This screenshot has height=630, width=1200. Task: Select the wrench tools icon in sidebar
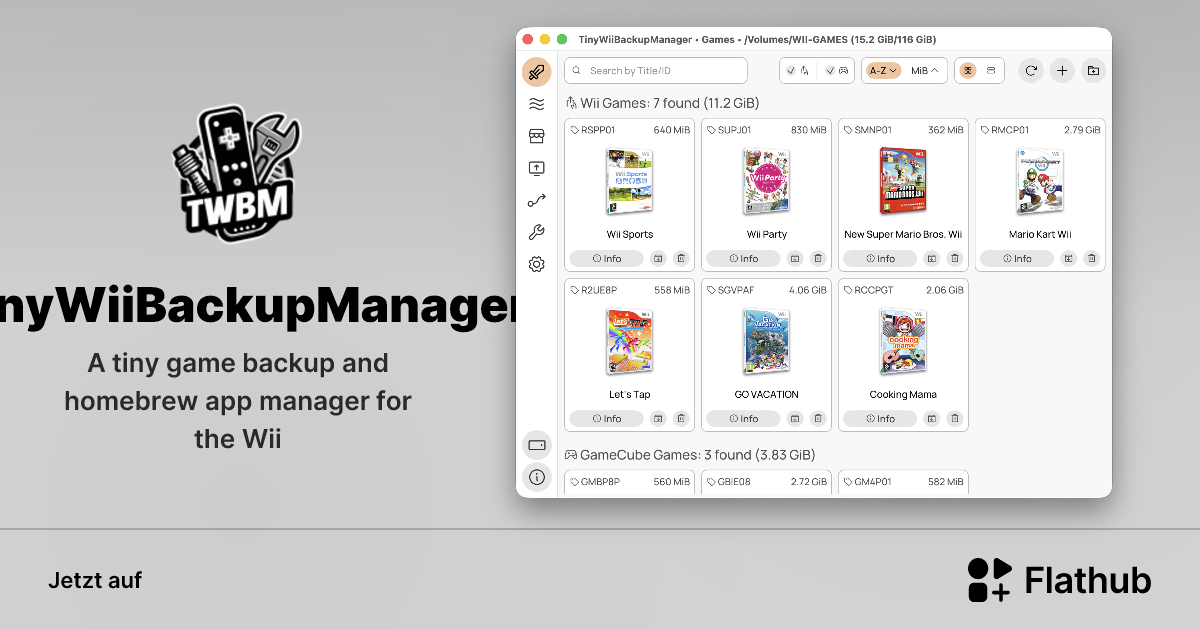coord(537,231)
